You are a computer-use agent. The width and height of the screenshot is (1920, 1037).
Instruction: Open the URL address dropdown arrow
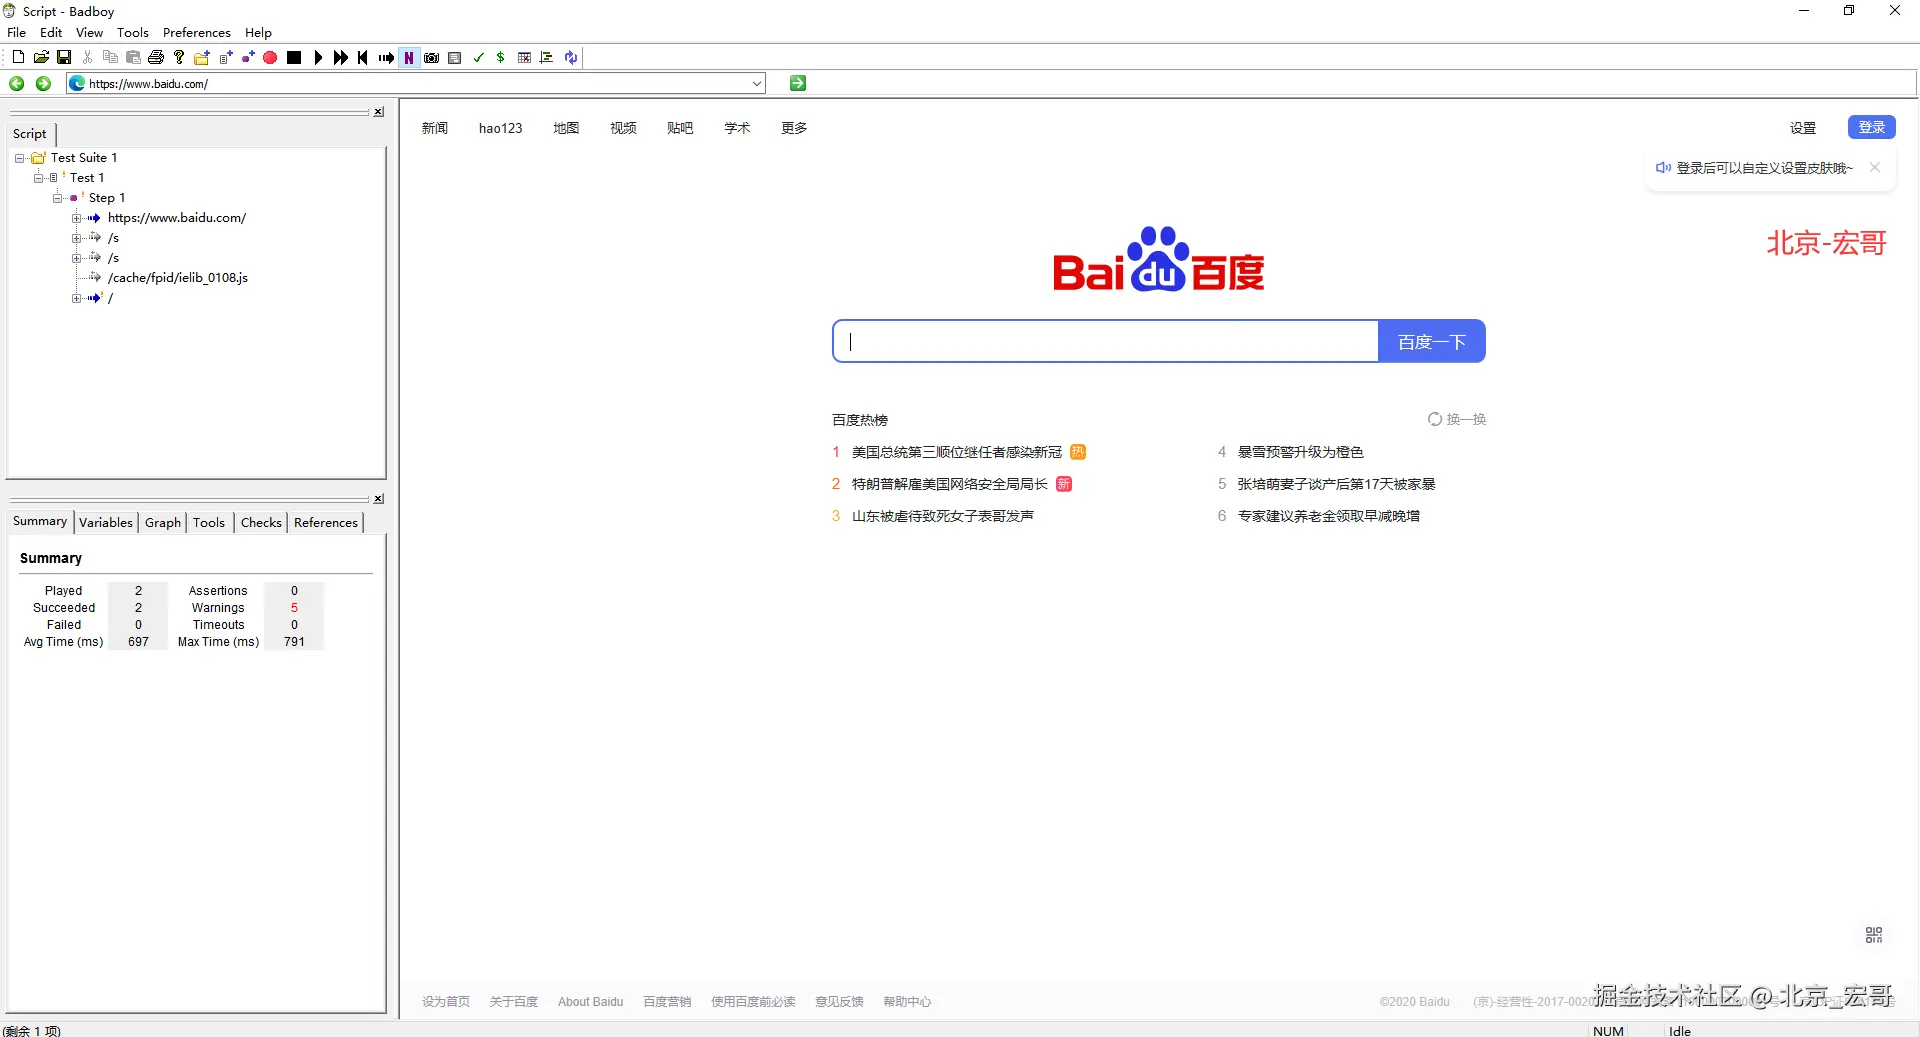[757, 84]
